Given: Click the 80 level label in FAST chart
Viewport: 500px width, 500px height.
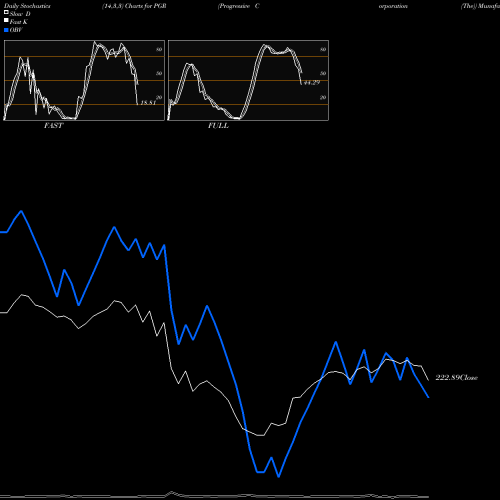Looking at the screenshot, I should click(x=159, y=49).
